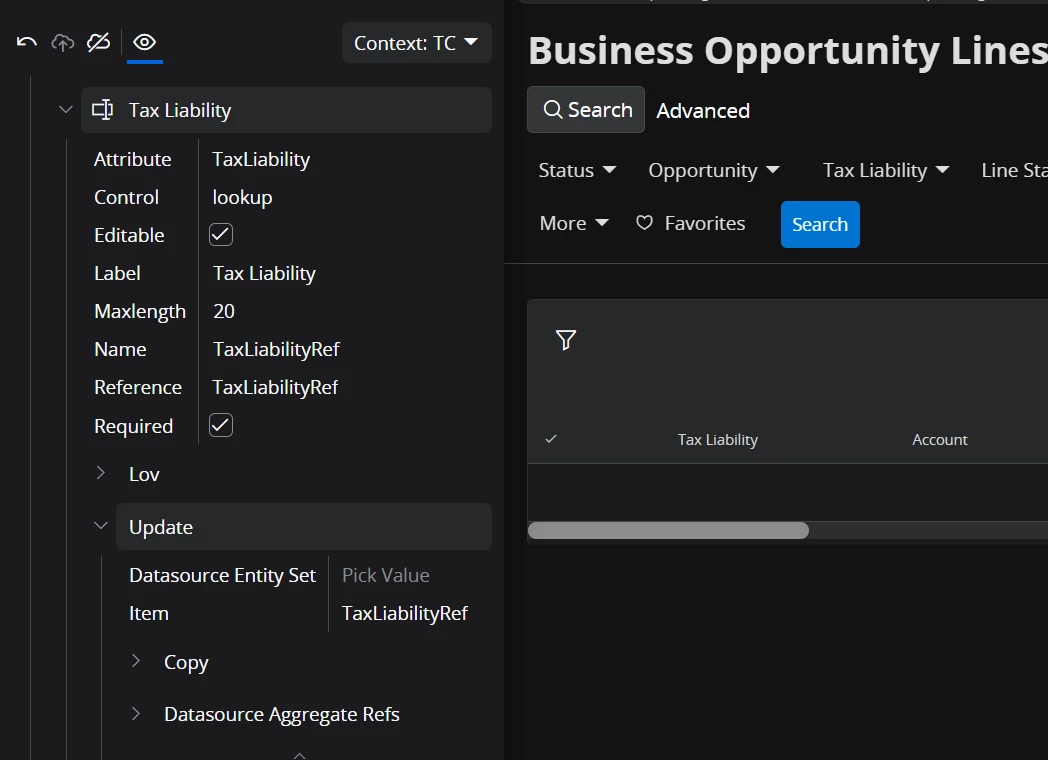The height and width of the screenshot is (760, 1048).
Task: Expand the Copy node
Action: click(135, 661)
